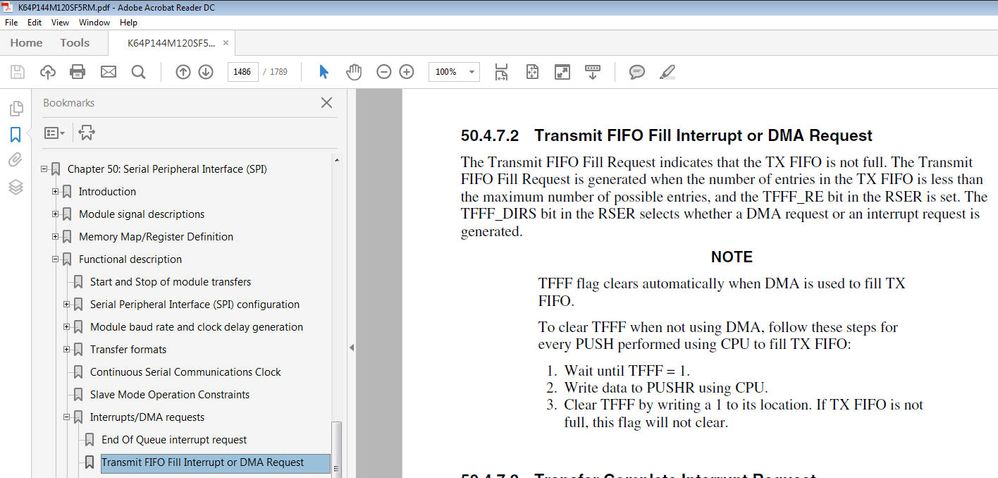Viewport: 998px width, 478px height.
Task: Select Functional description bookmark label
Action: (130, 259)
